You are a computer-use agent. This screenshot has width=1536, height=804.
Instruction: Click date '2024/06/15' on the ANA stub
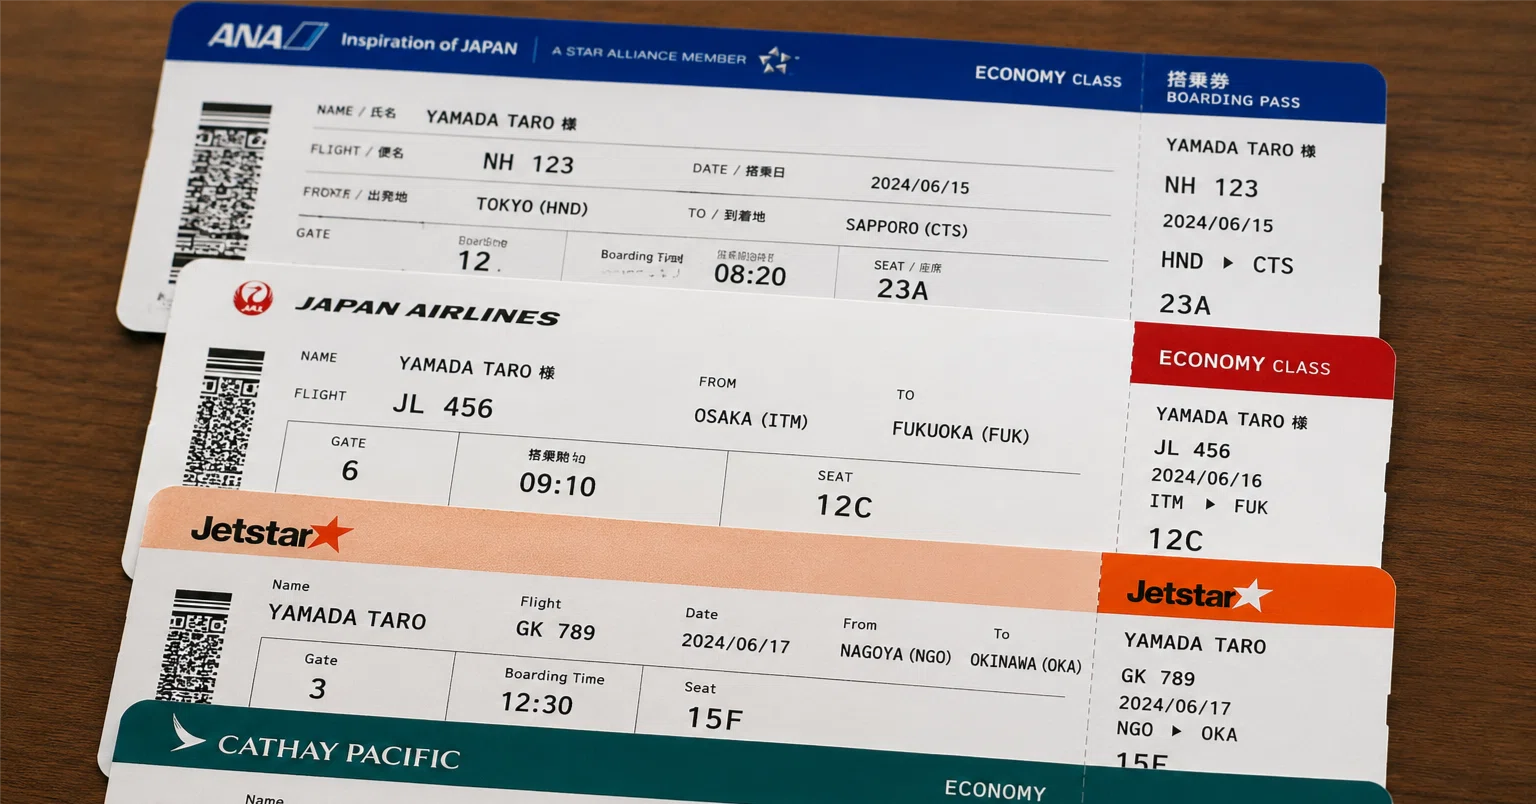[1217, 223]
